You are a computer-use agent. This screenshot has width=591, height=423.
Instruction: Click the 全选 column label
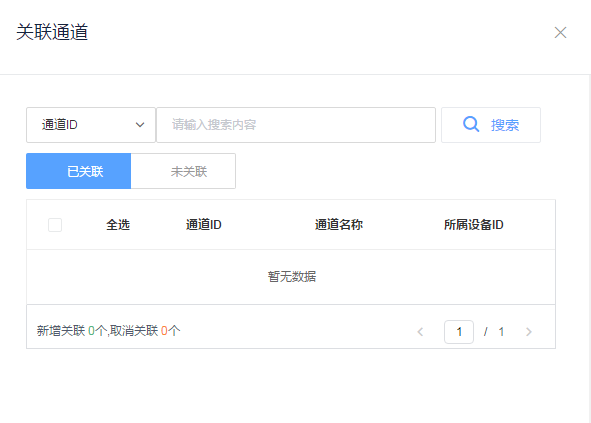pos(118,225)
